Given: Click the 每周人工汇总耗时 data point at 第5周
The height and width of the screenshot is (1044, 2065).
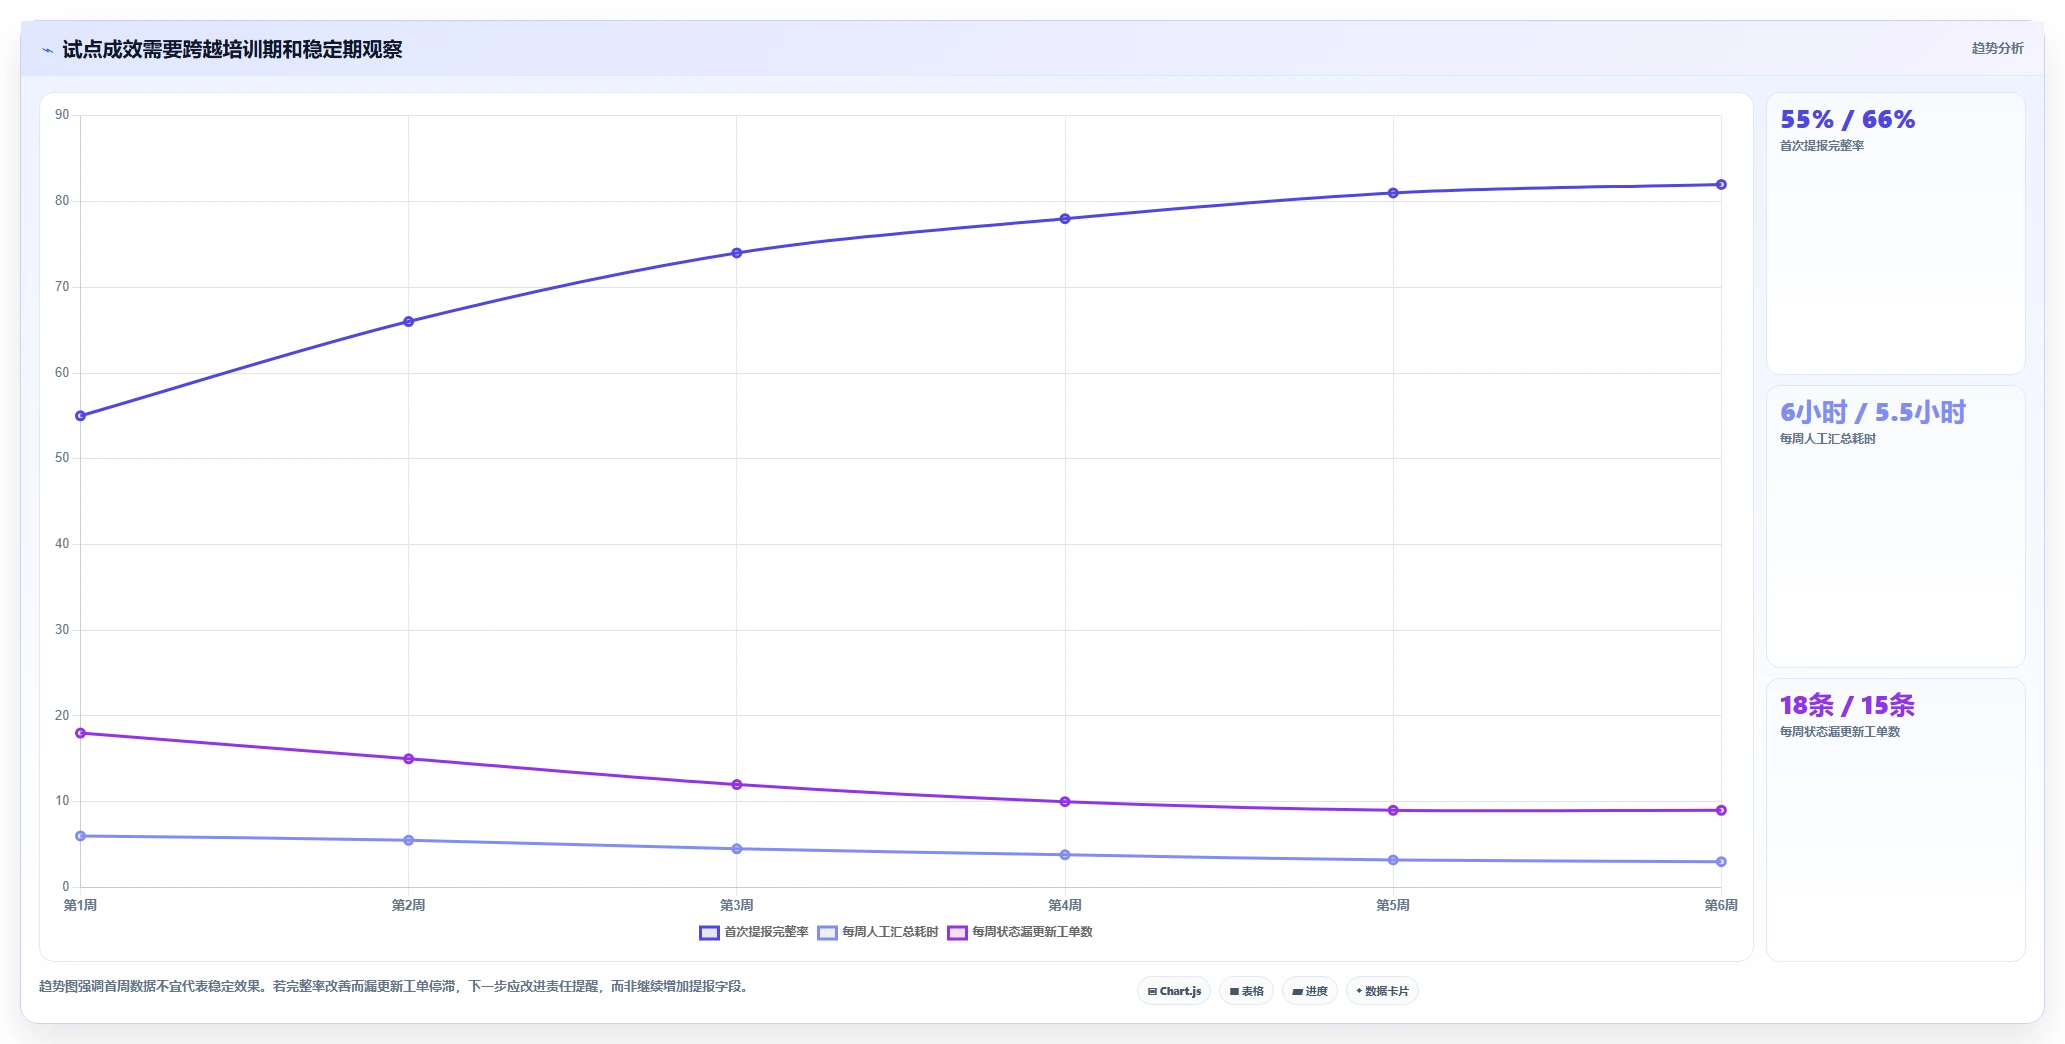Looking at the screenshot, I should coord(1393,860).
